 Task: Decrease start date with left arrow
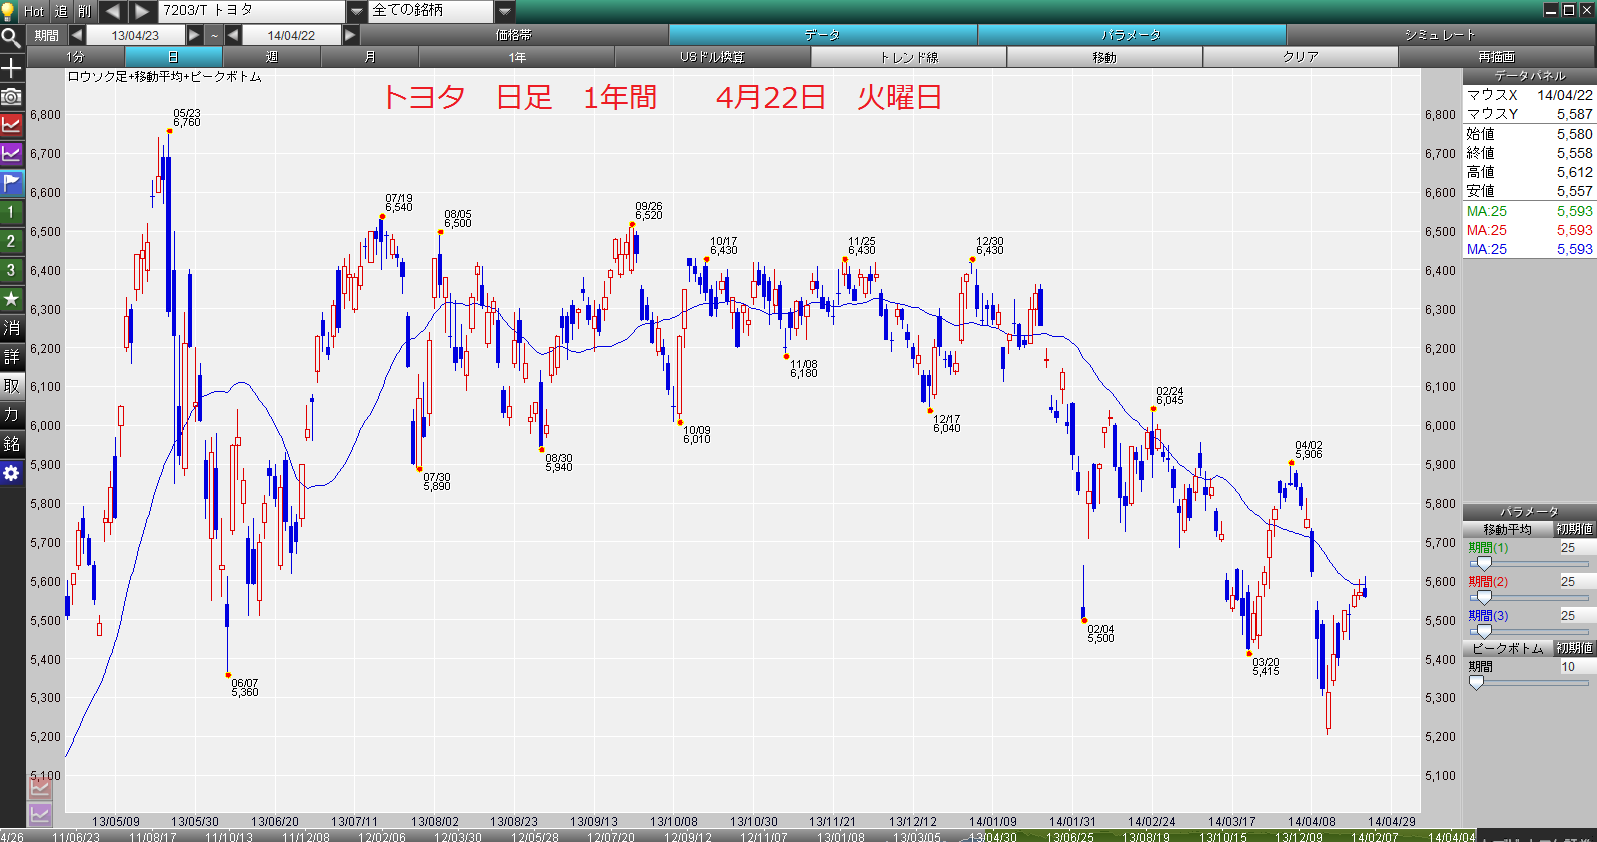[77, 35]
